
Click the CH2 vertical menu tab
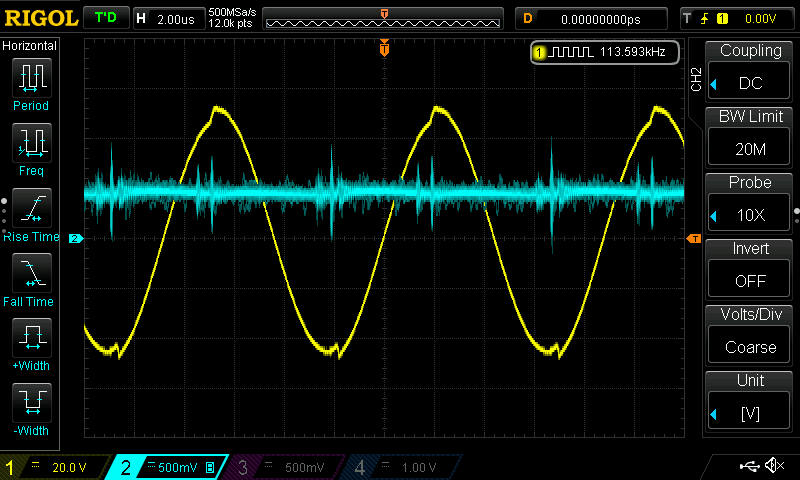coord(696,79)
